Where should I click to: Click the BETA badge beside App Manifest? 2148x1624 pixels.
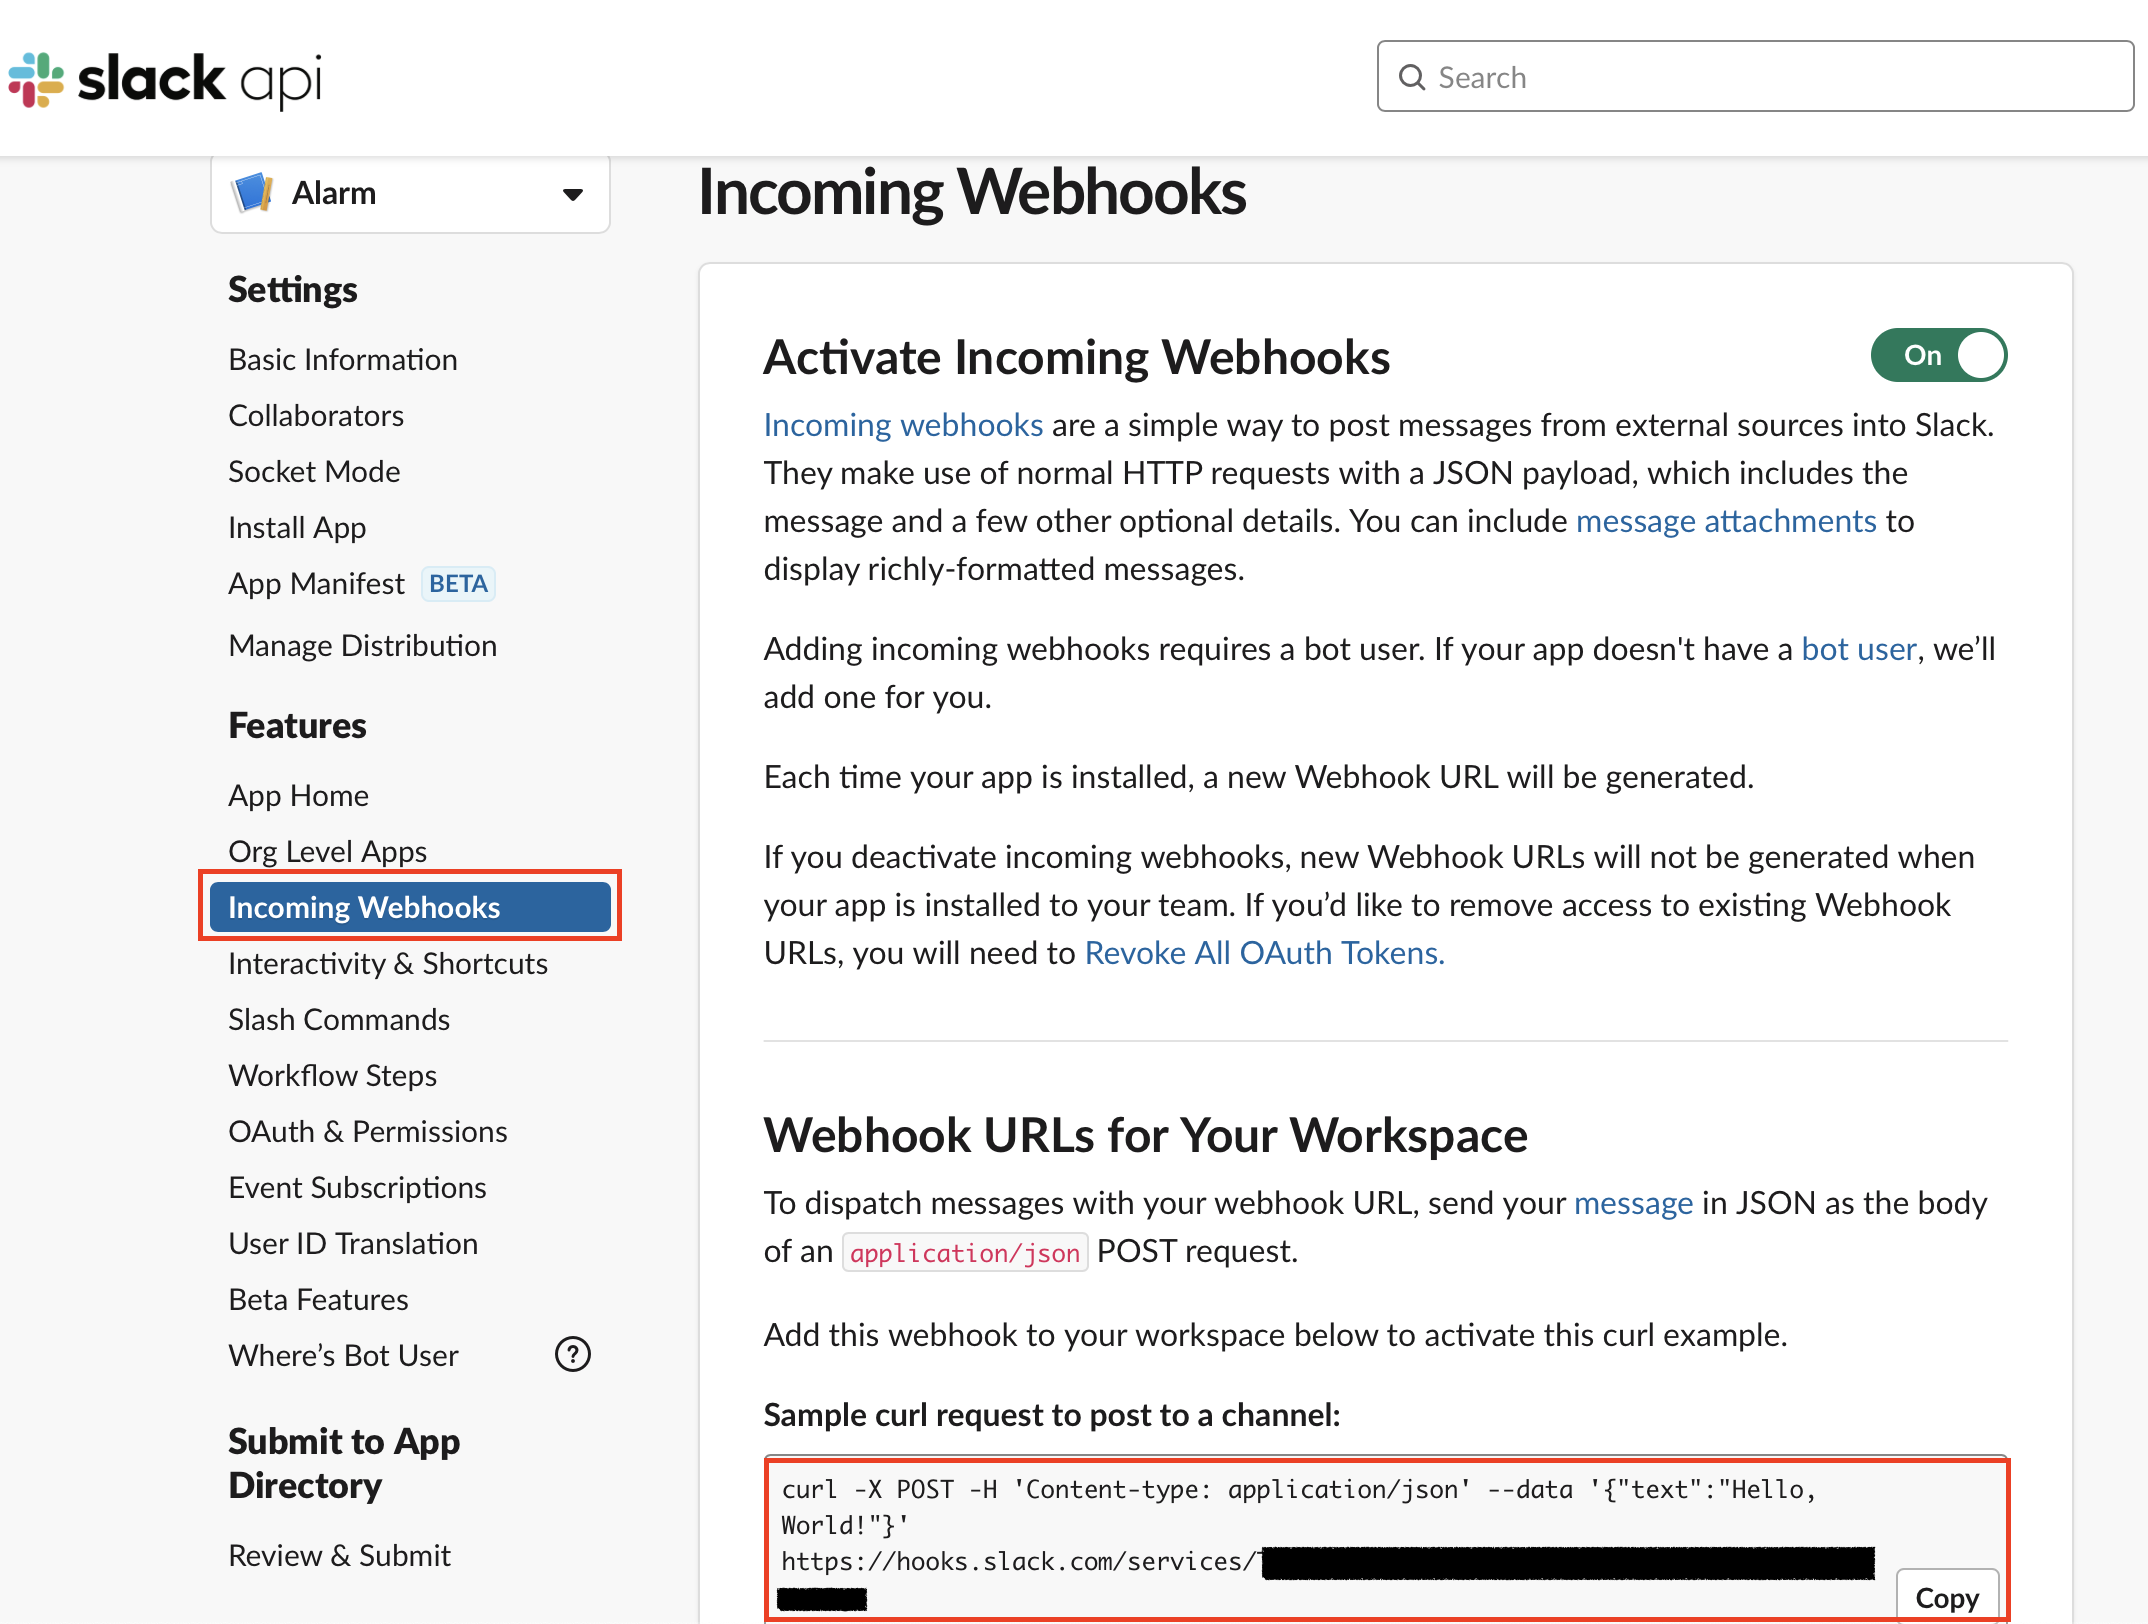458,583
